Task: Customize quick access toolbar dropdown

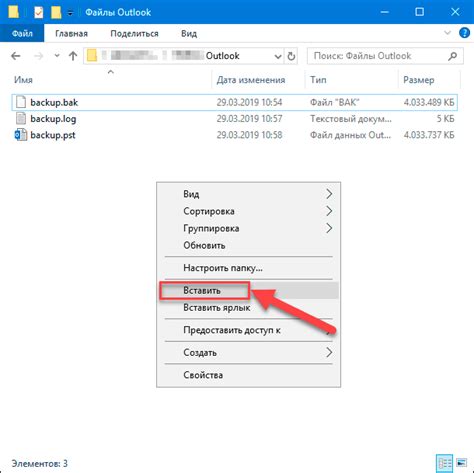Action: click(70, 13)
